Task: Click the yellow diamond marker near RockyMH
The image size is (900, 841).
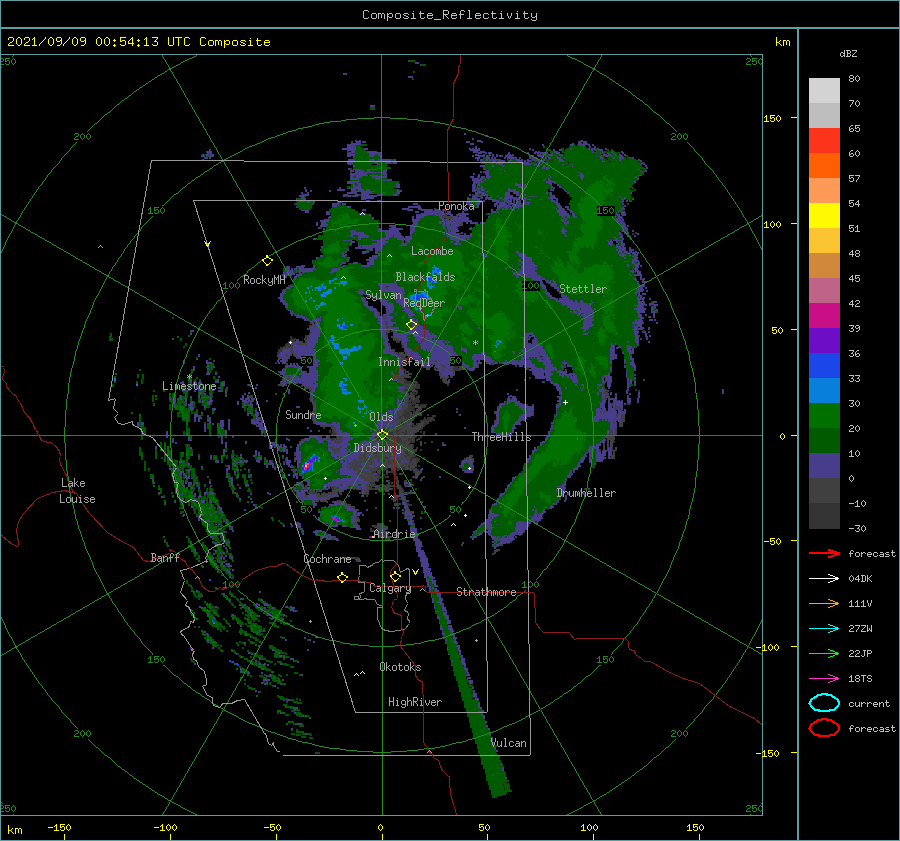Action: (267, 261)
